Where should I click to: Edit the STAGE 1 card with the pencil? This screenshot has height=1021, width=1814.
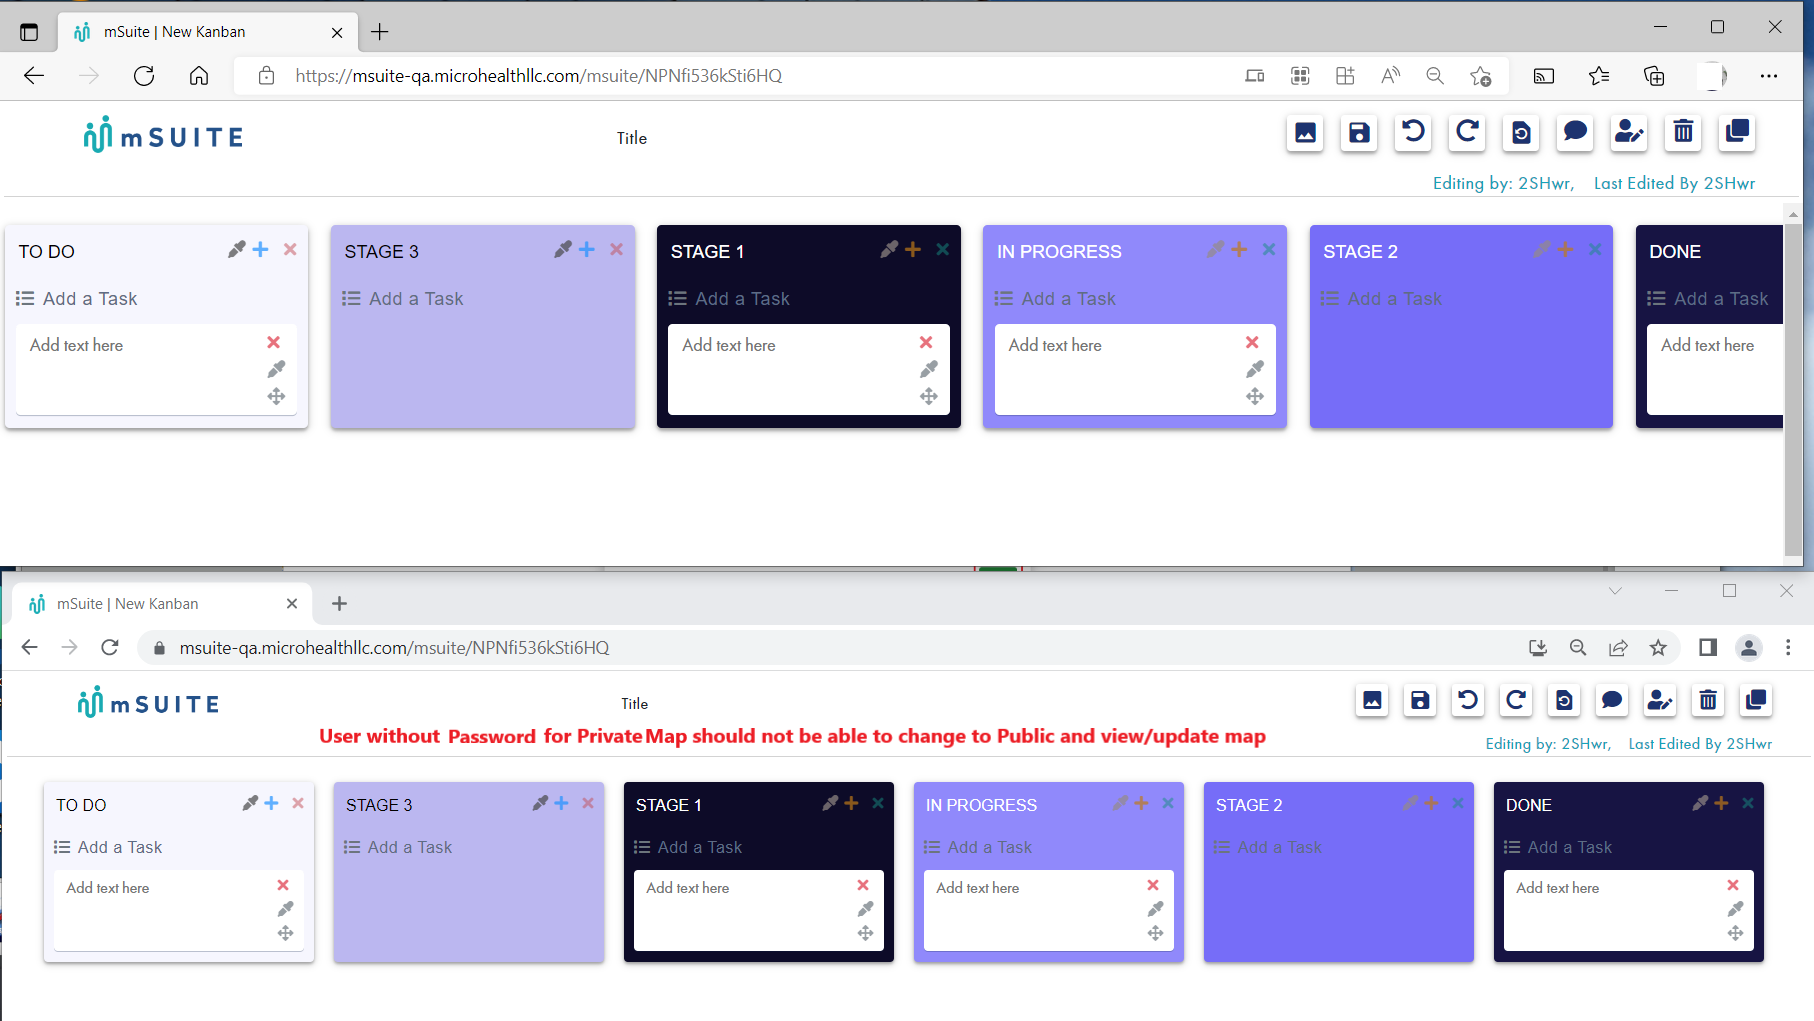tap(929, 369)
